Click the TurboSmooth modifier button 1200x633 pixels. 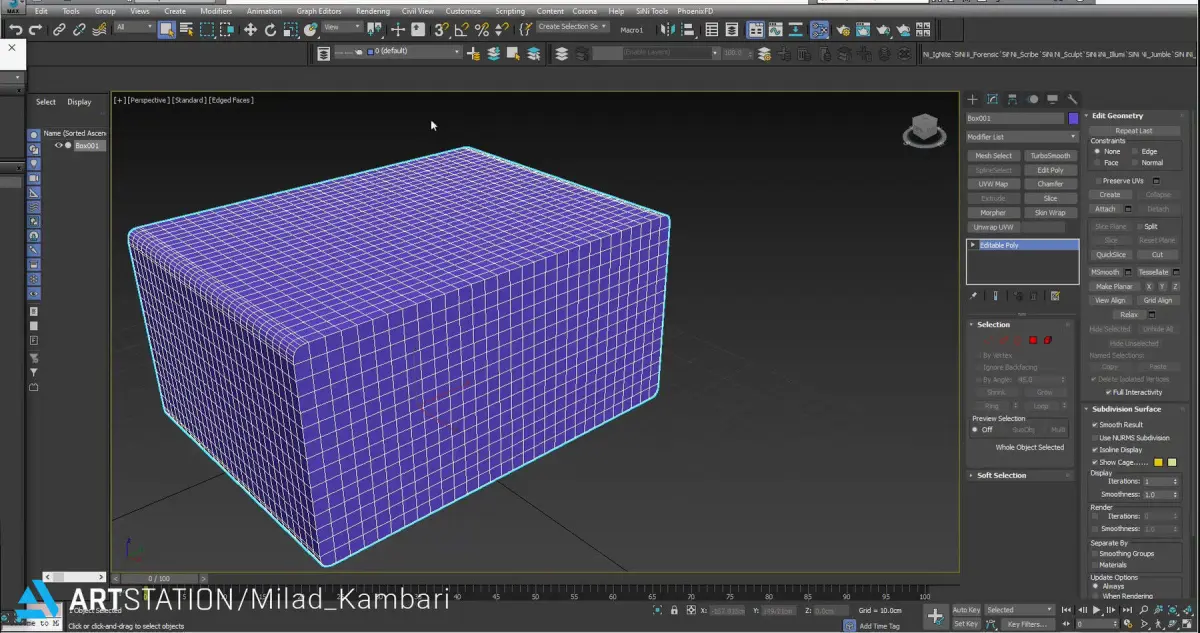coord(1051,156)
